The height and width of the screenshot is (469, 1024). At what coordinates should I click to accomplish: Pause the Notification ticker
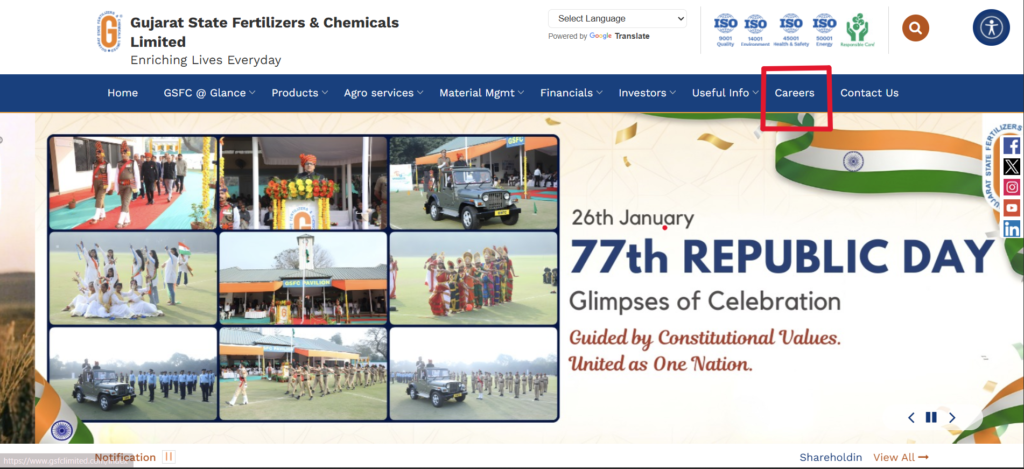pos(168,457)
